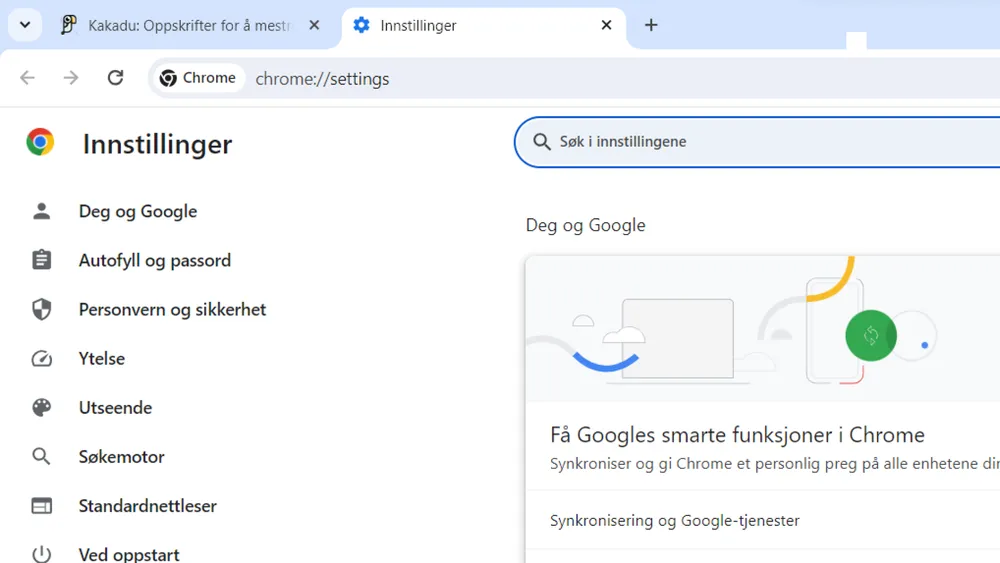Select the Innstillinger tab

(x=470, y=26)
